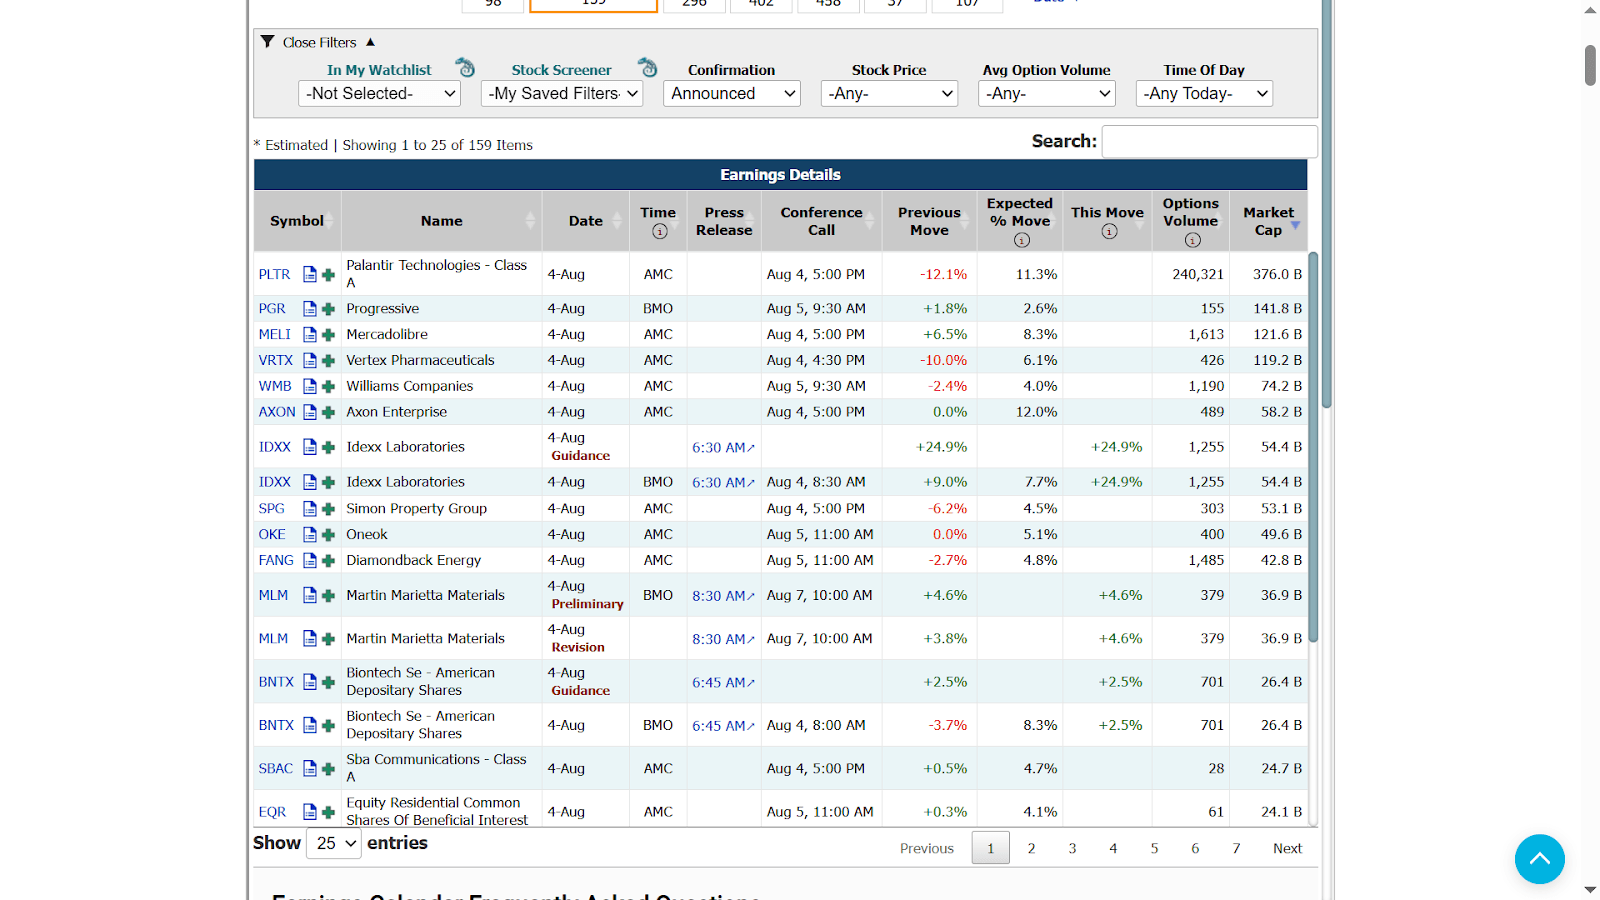This screenshot has height=900, width=1600.
Task: Open the Confirmation dropdown showing Announced
Action: coord(732,94)
